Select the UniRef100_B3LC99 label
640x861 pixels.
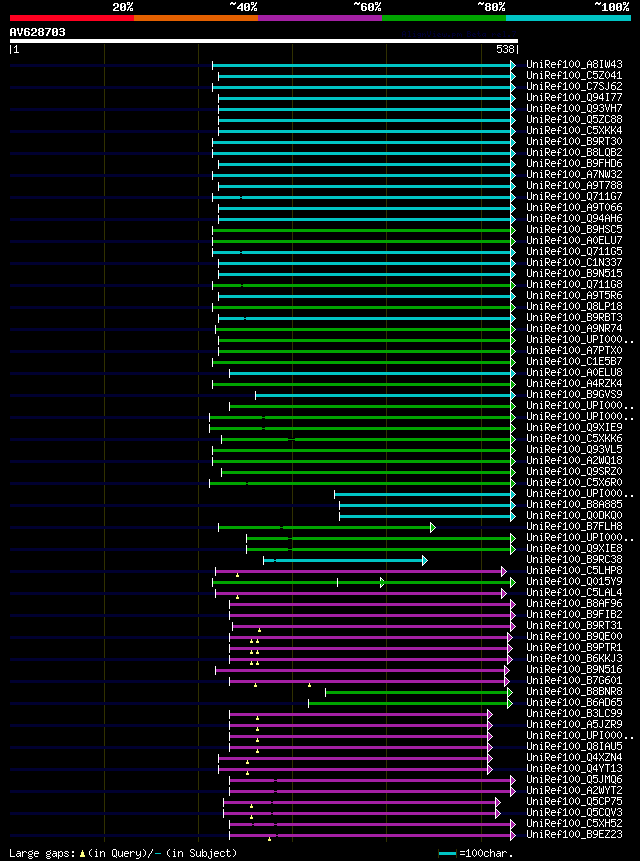tap(574, 714)
